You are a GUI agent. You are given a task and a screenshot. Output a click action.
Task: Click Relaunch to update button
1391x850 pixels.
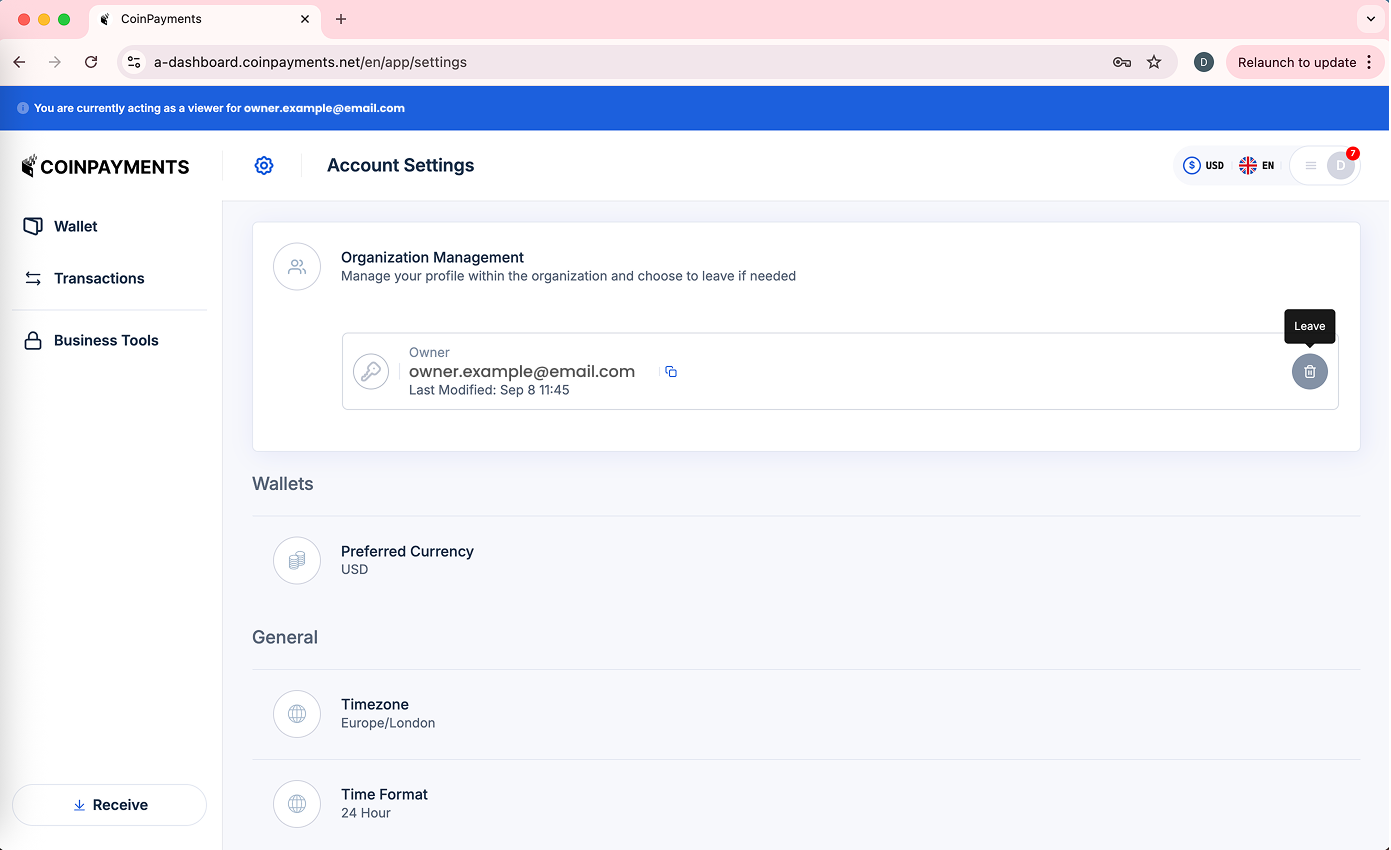1296,62
